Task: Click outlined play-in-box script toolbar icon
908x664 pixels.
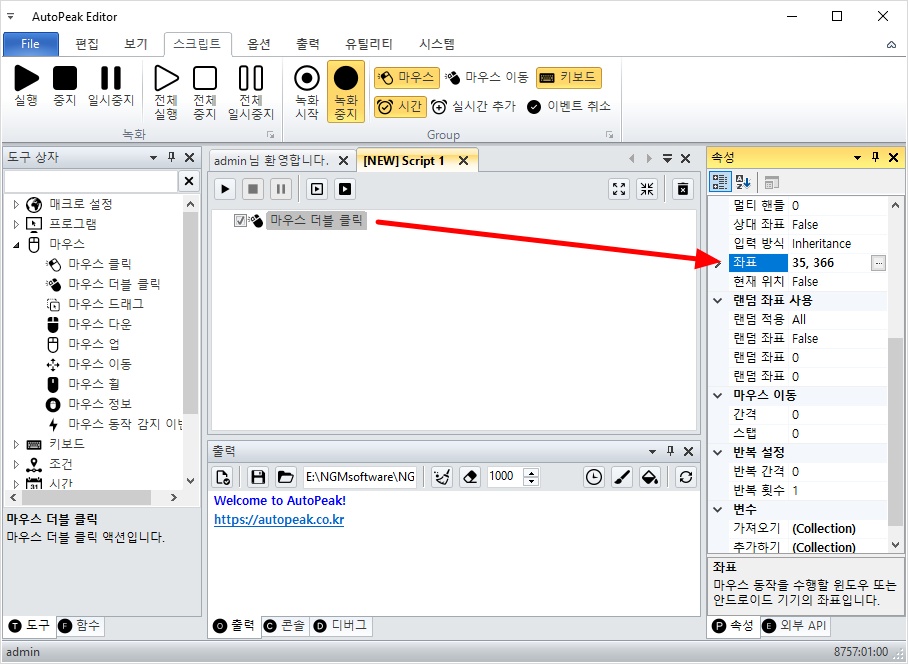Action: [x=317, y=189]
